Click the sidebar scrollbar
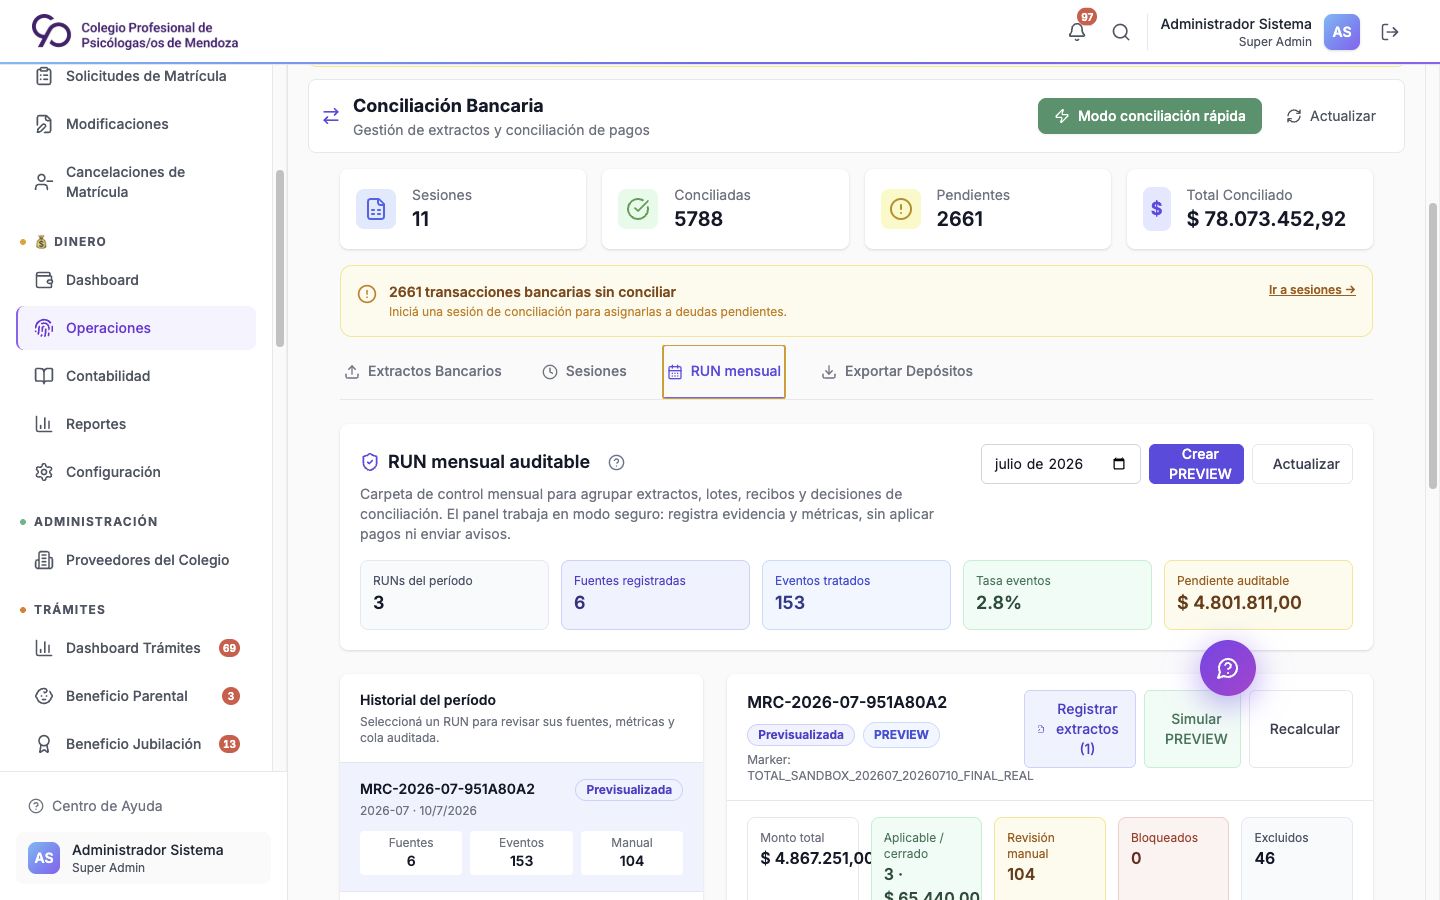 tap(280, 258)
